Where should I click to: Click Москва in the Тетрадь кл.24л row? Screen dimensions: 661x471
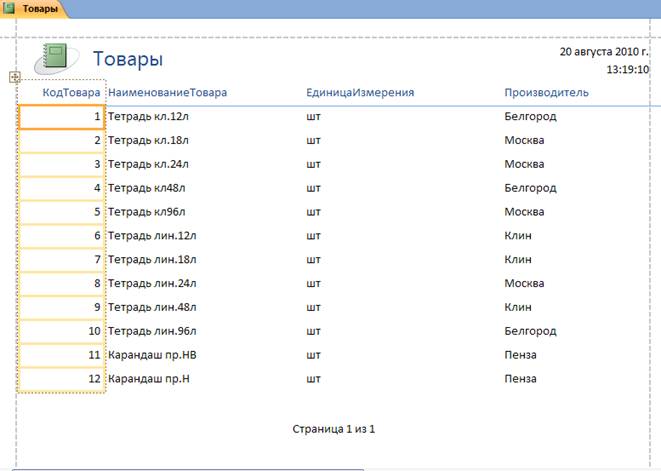tap(524, 164)
